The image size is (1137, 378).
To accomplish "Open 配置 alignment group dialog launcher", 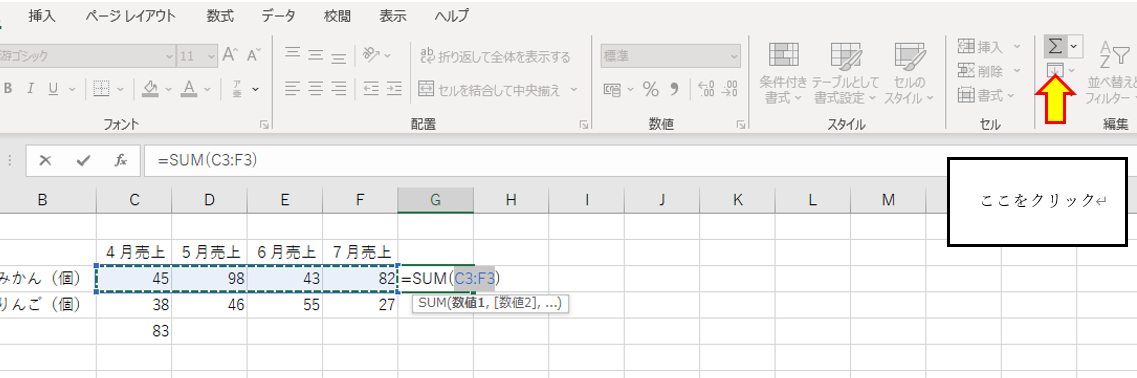I will coord(583,126).
